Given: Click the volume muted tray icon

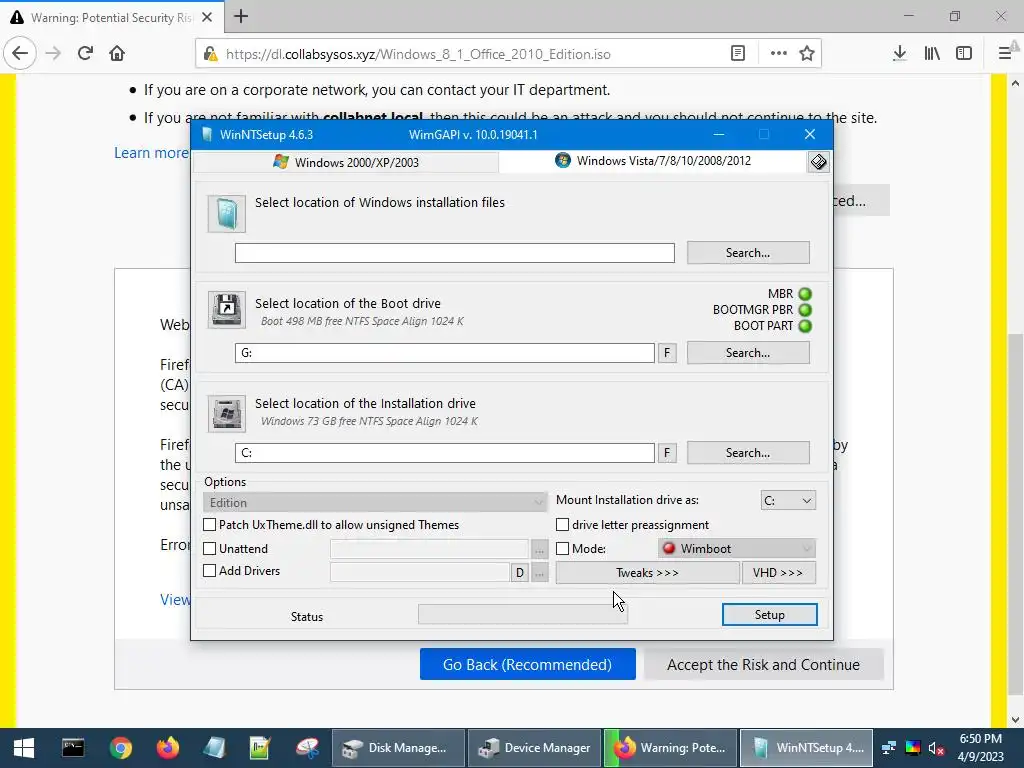Looking at the screenshot, I should coord(936,748).
